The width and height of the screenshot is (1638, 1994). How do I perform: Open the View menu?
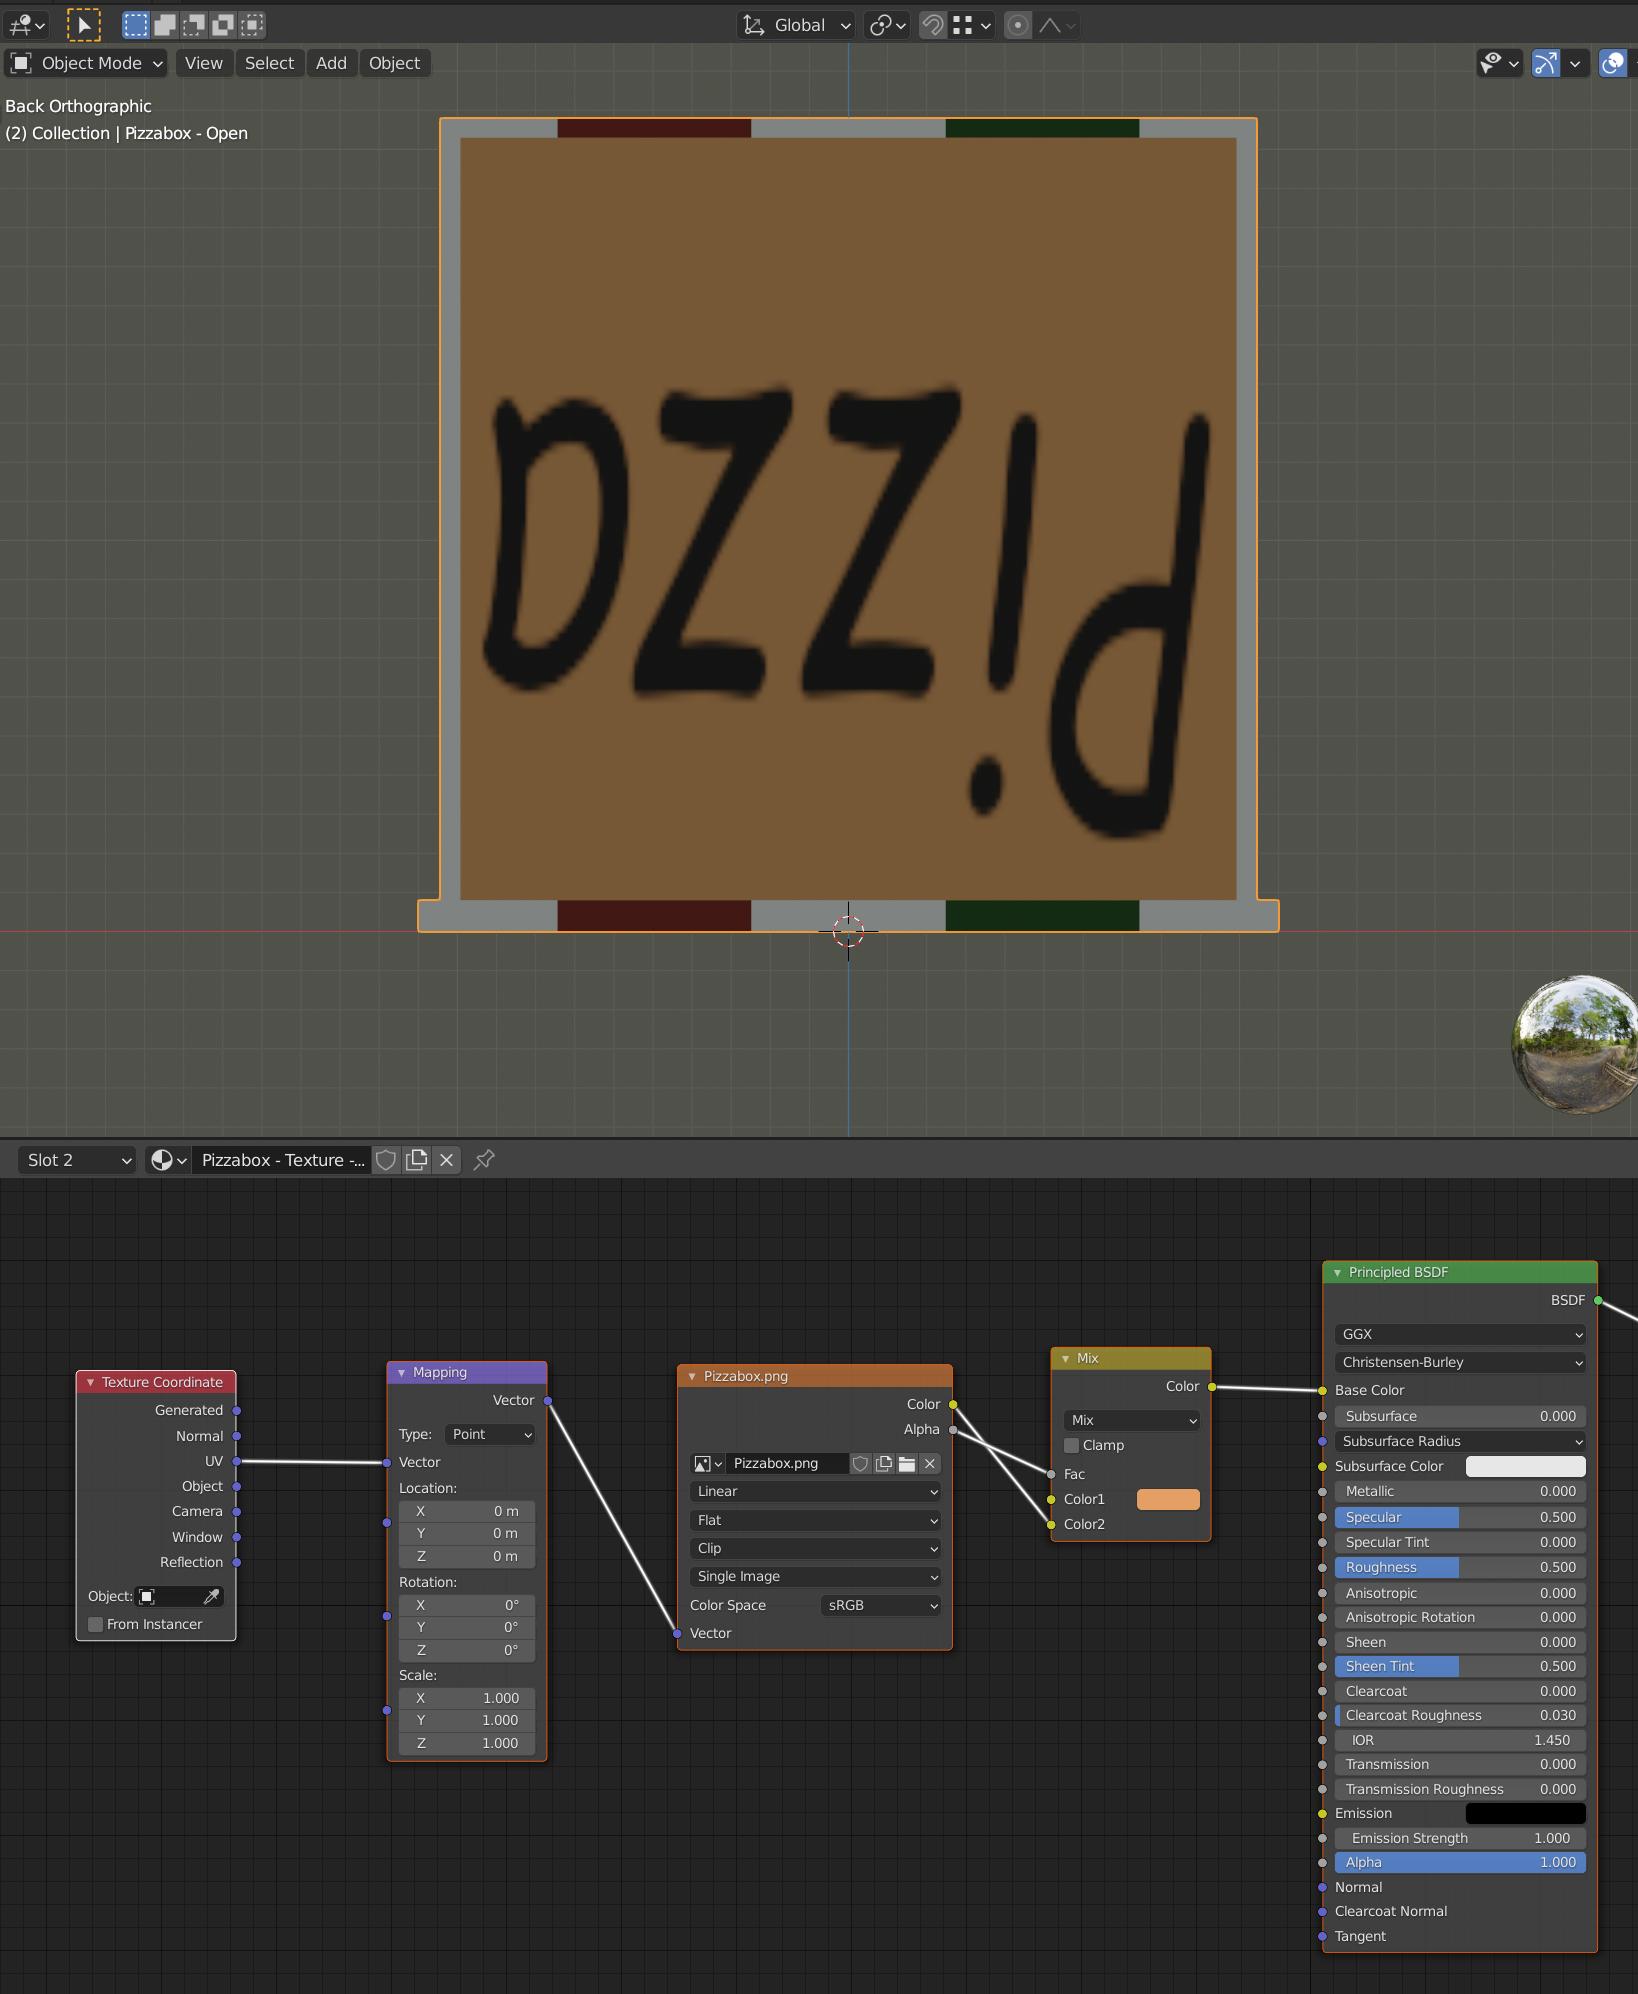(204, 63)
